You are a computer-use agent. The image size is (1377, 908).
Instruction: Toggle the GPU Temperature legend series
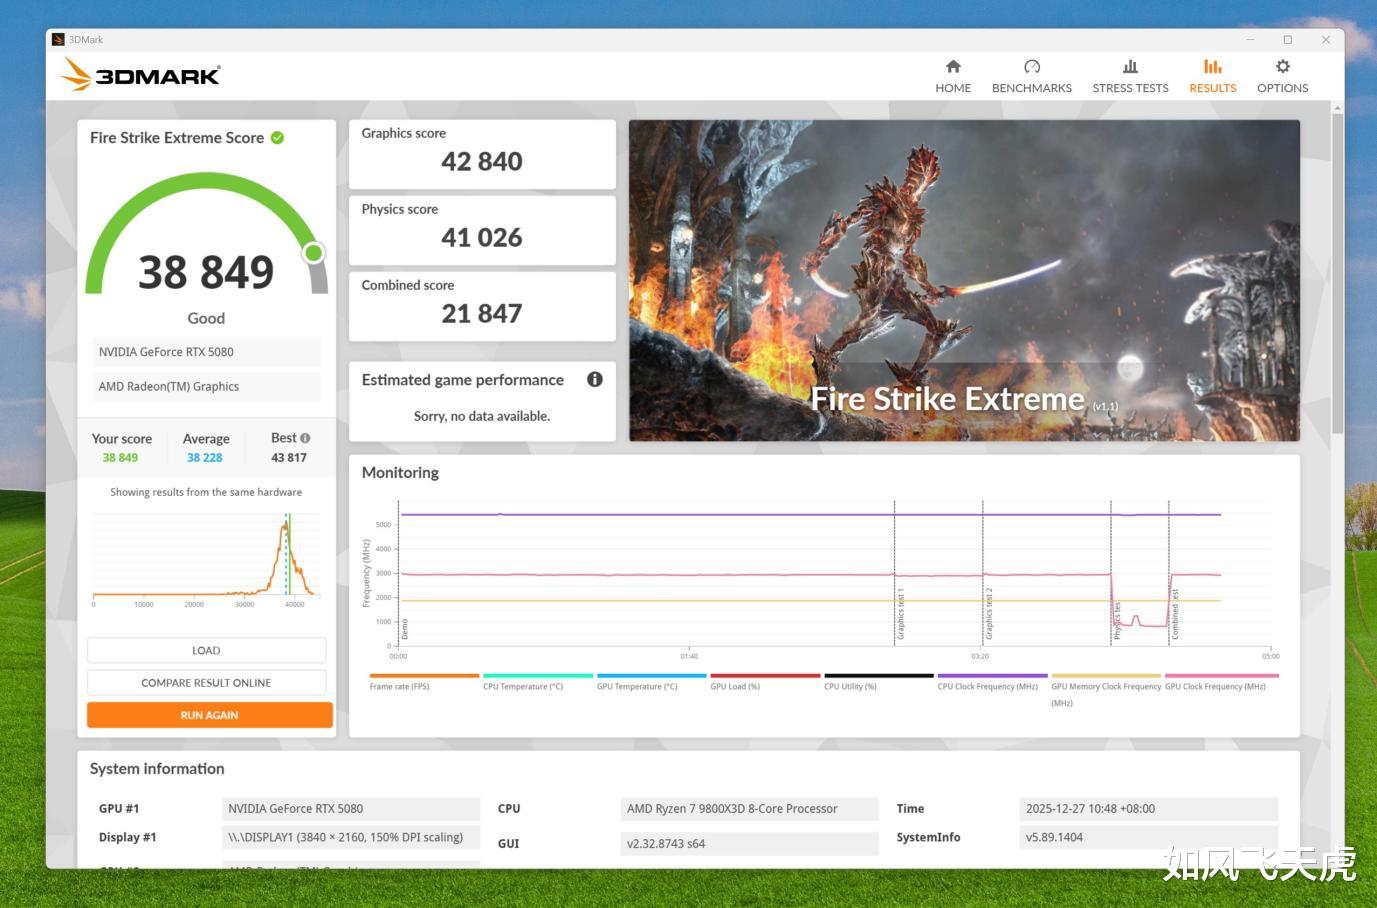click(651, 682)
